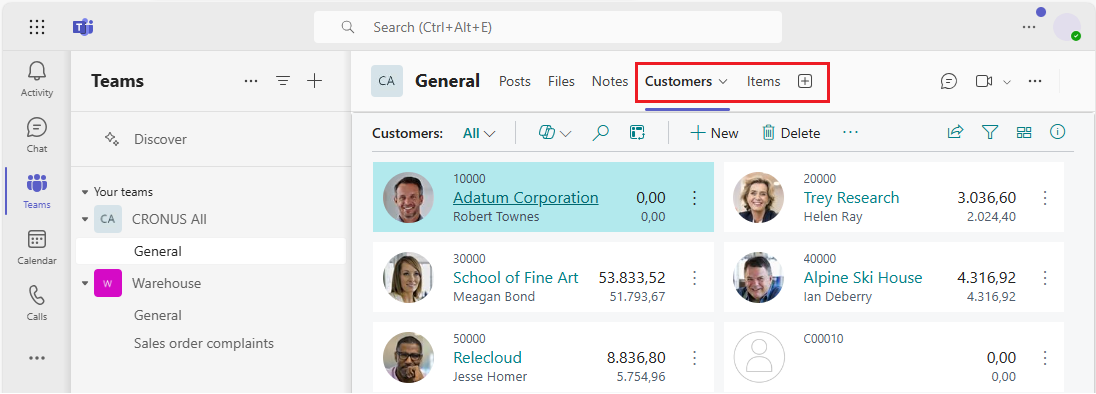Open channel more options ellipsis
Image resolution: width=1096 pixels, height=394 pixels.
point(1035,81)
